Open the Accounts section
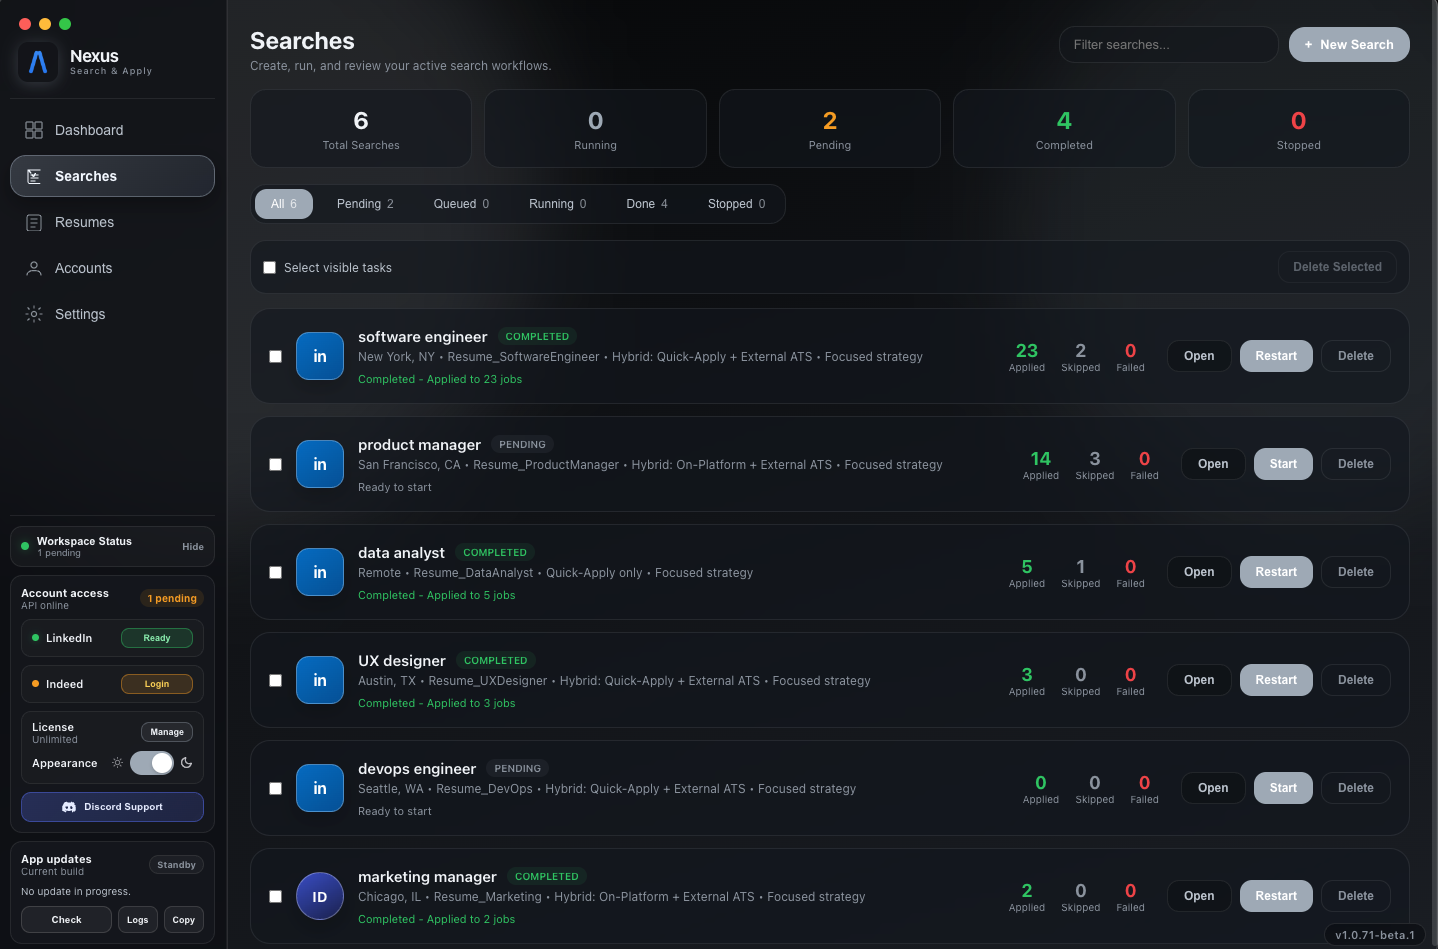The width and height of the screenshot is (1438, 949). coord(34,268)
